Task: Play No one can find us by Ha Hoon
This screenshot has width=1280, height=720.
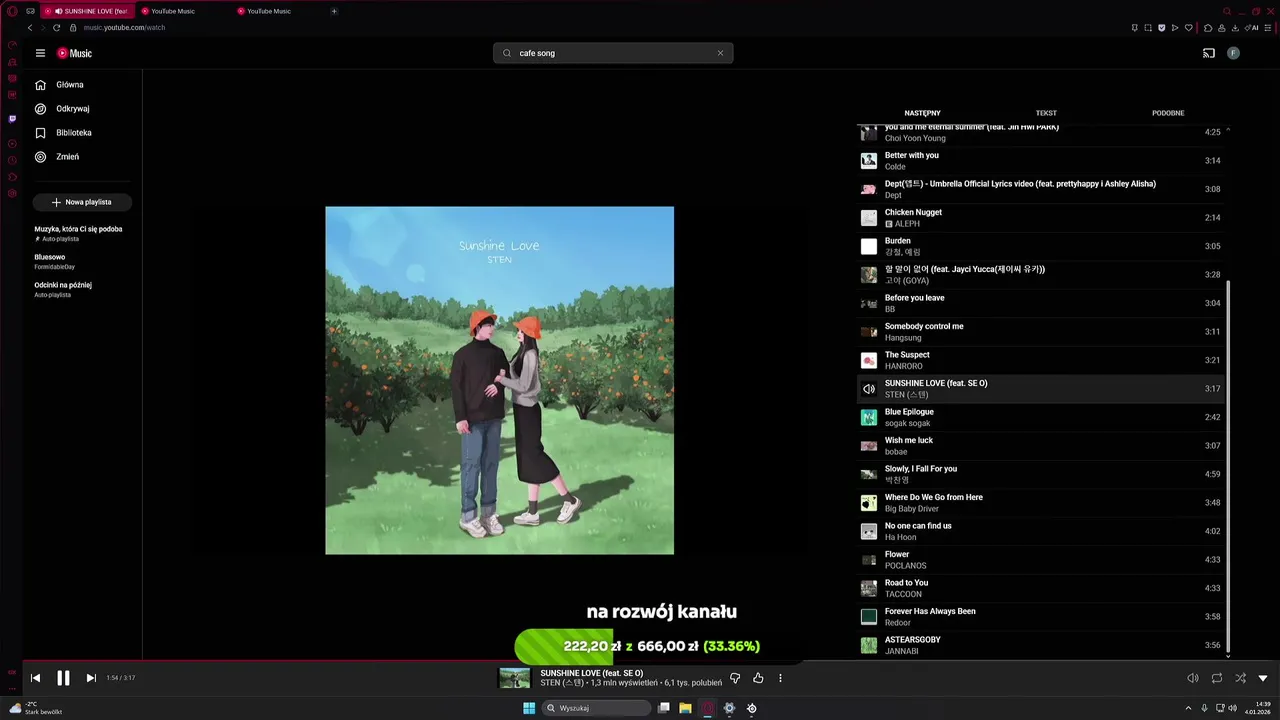Action: (x=1040, y=531)
